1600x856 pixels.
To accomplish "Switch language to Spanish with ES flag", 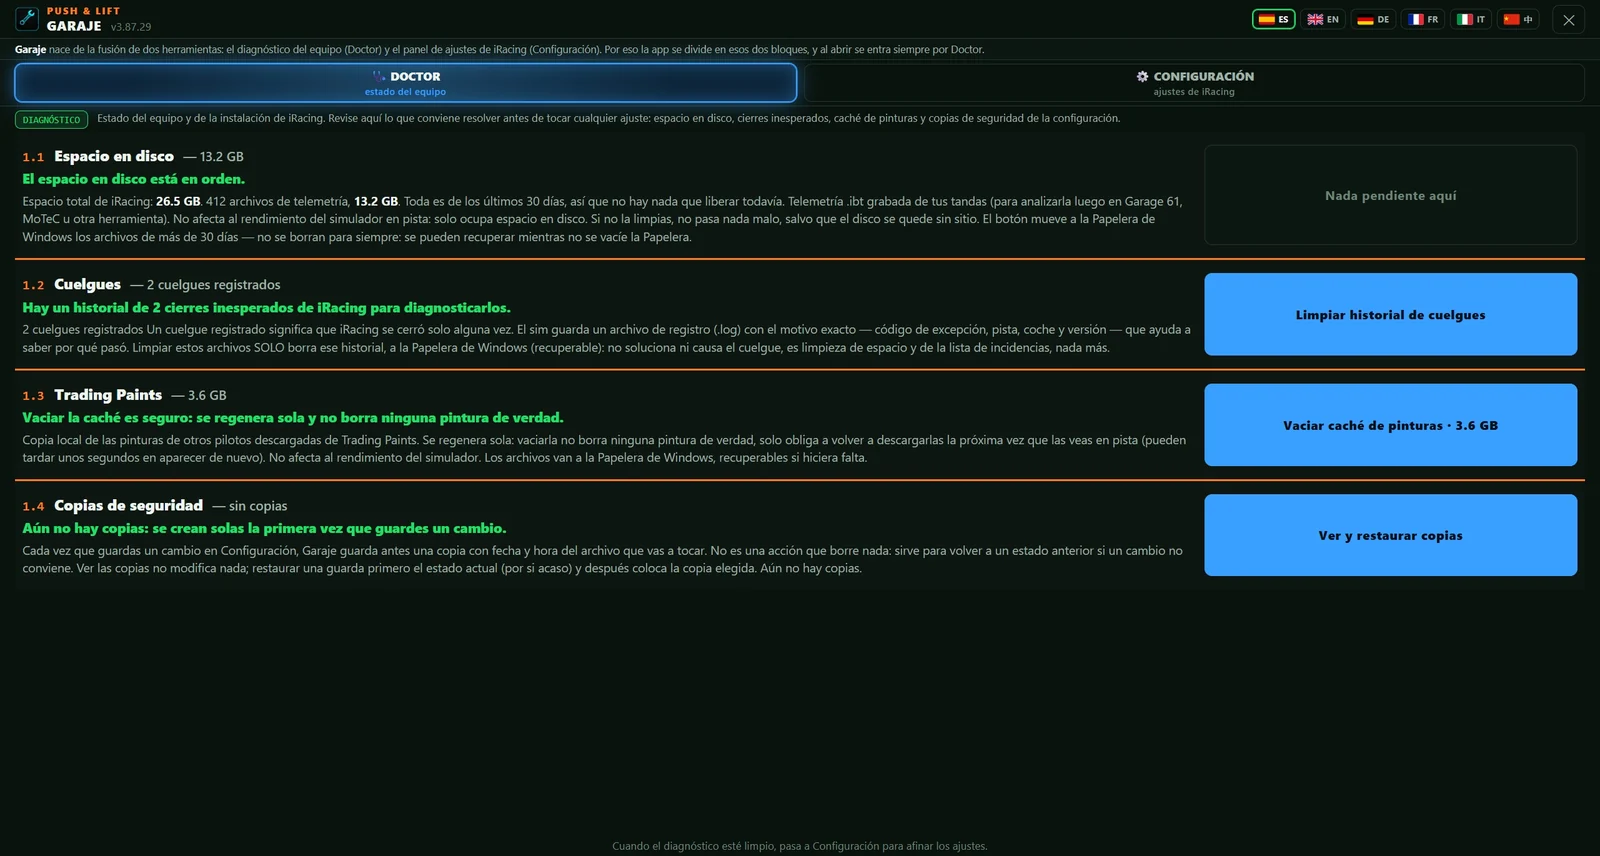I will coord(1274,19).
